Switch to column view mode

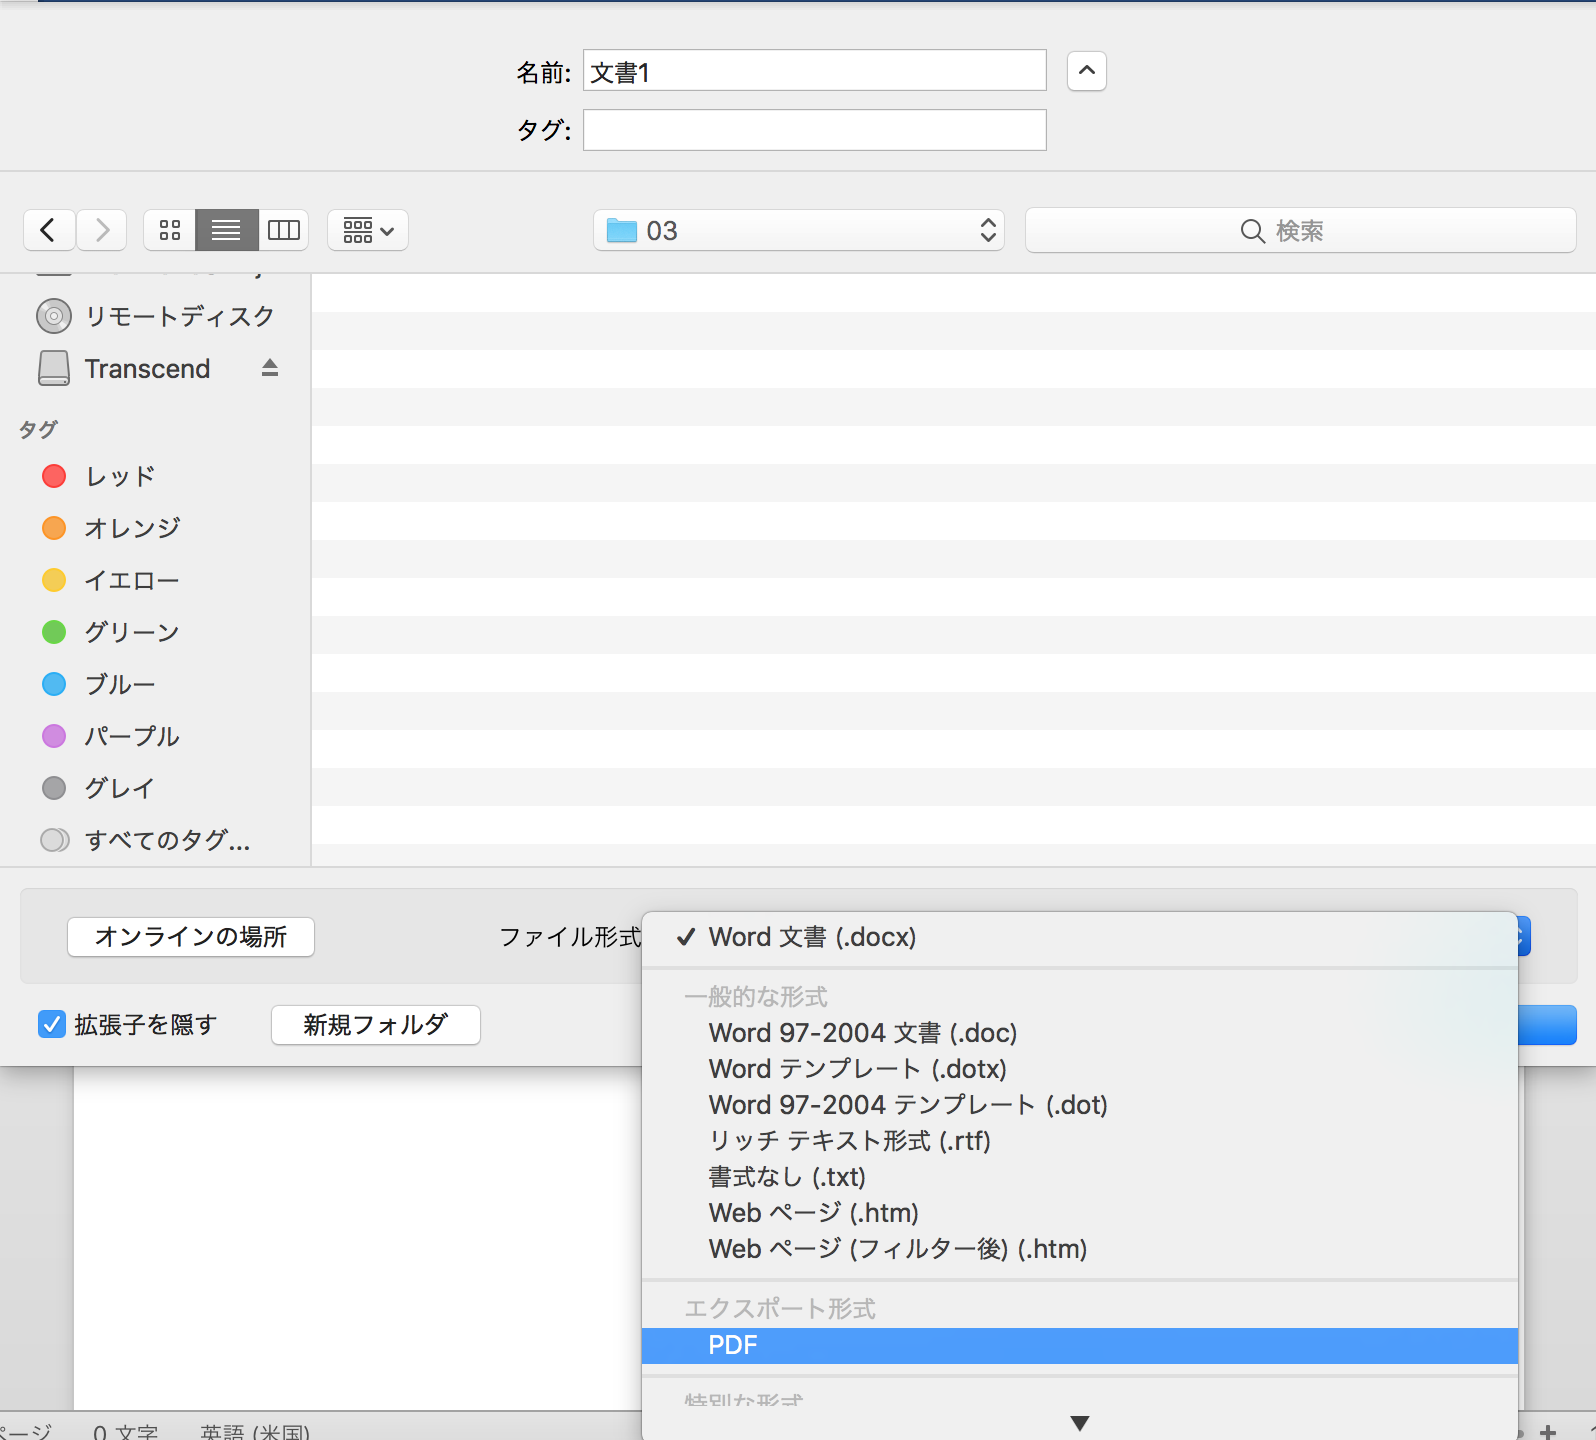pos(284,230)
